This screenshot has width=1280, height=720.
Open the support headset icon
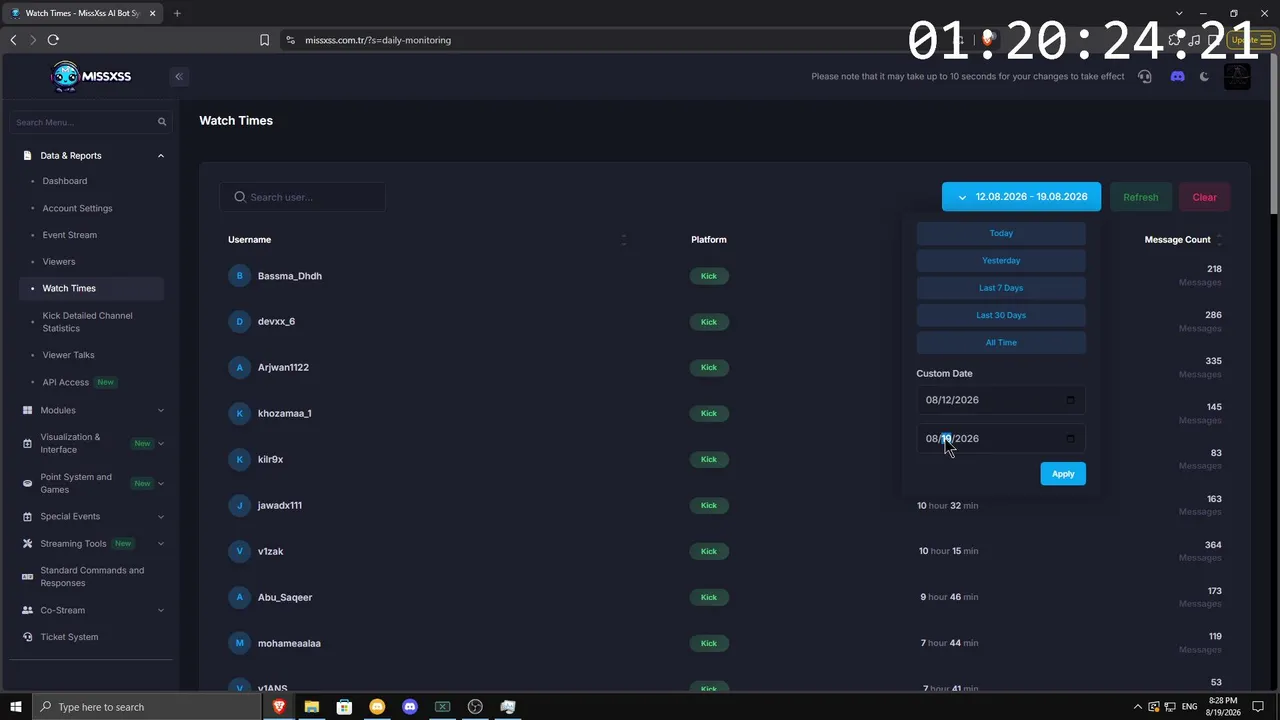1145,76
